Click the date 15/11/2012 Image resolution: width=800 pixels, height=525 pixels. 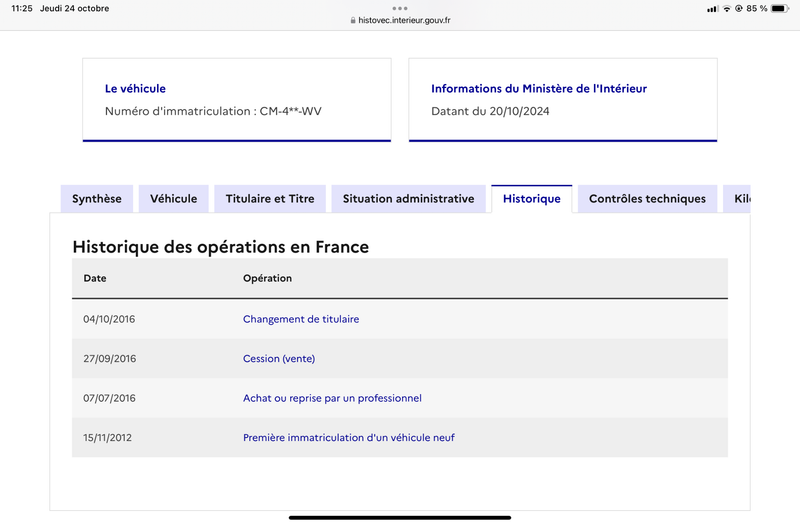(107, 438)
